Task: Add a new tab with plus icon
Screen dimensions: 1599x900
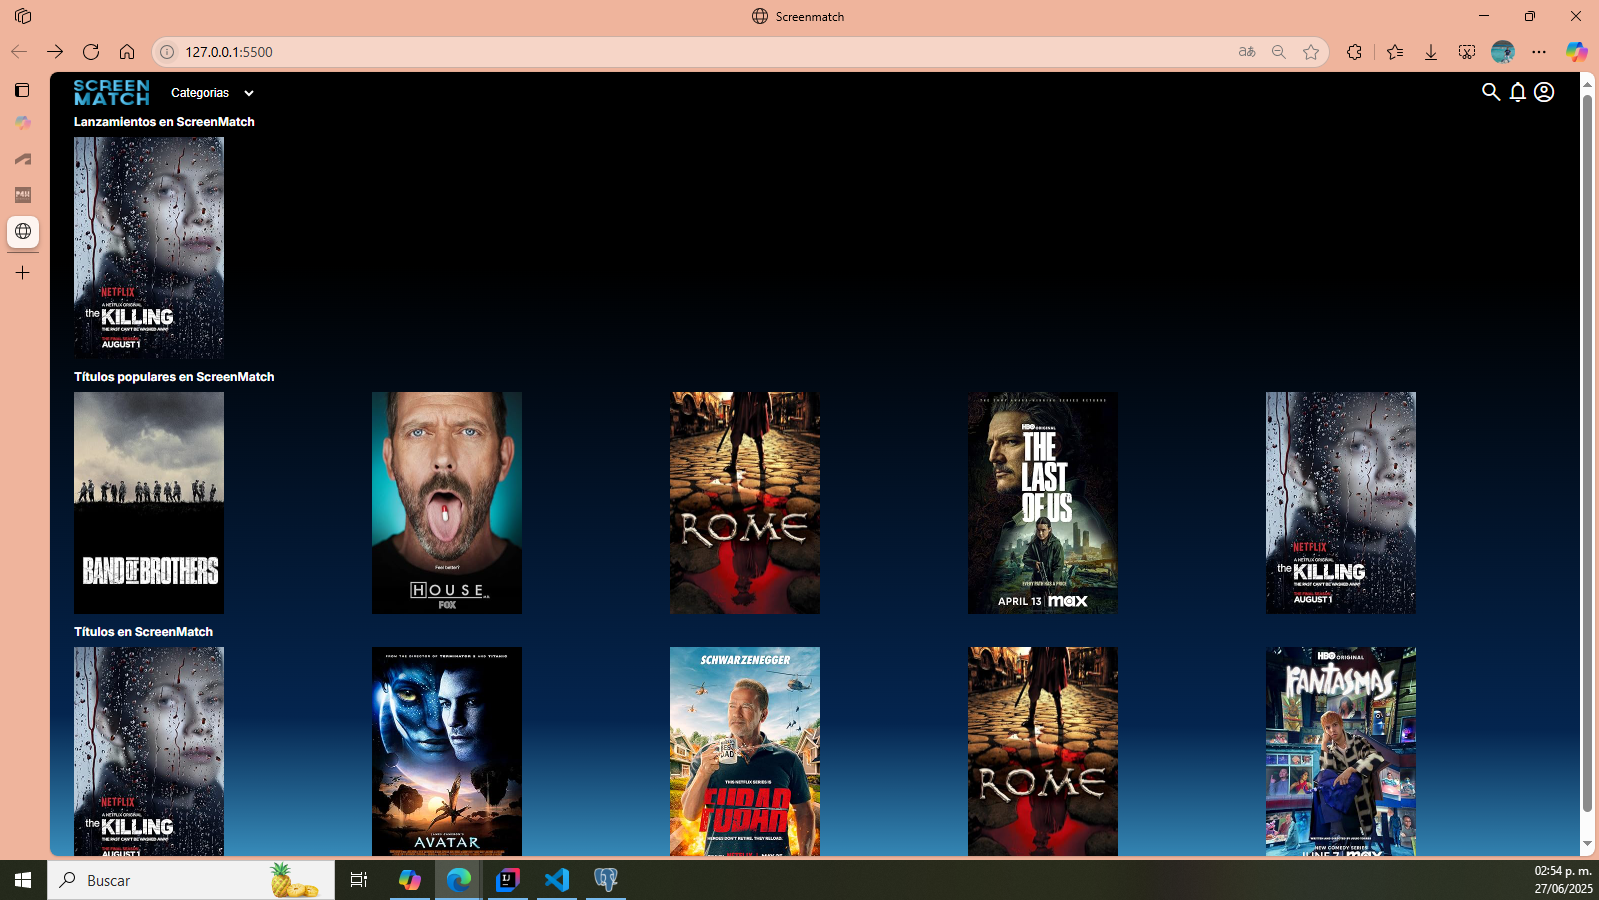Action: point(22,272)
